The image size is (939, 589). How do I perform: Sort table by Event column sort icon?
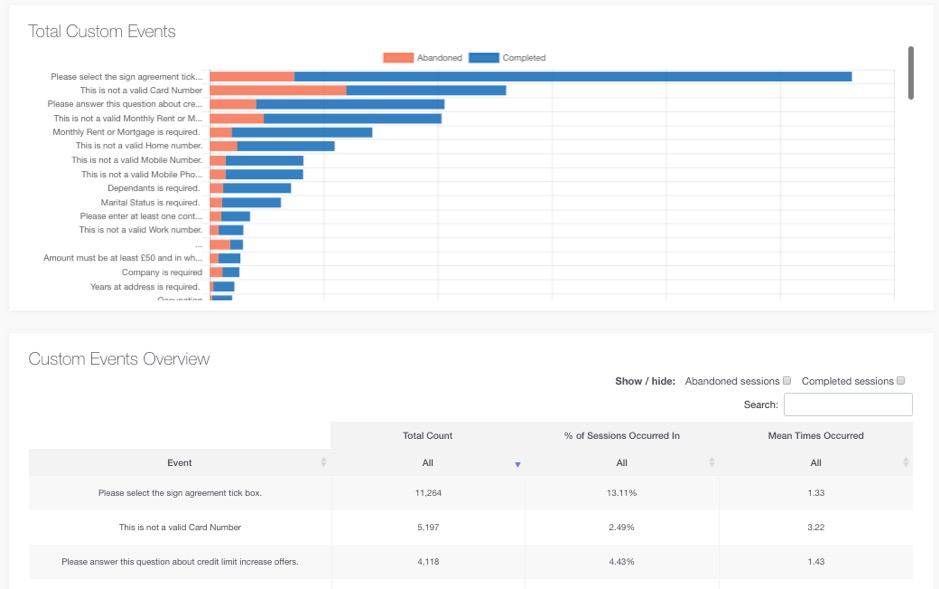(x=323, y=463)
